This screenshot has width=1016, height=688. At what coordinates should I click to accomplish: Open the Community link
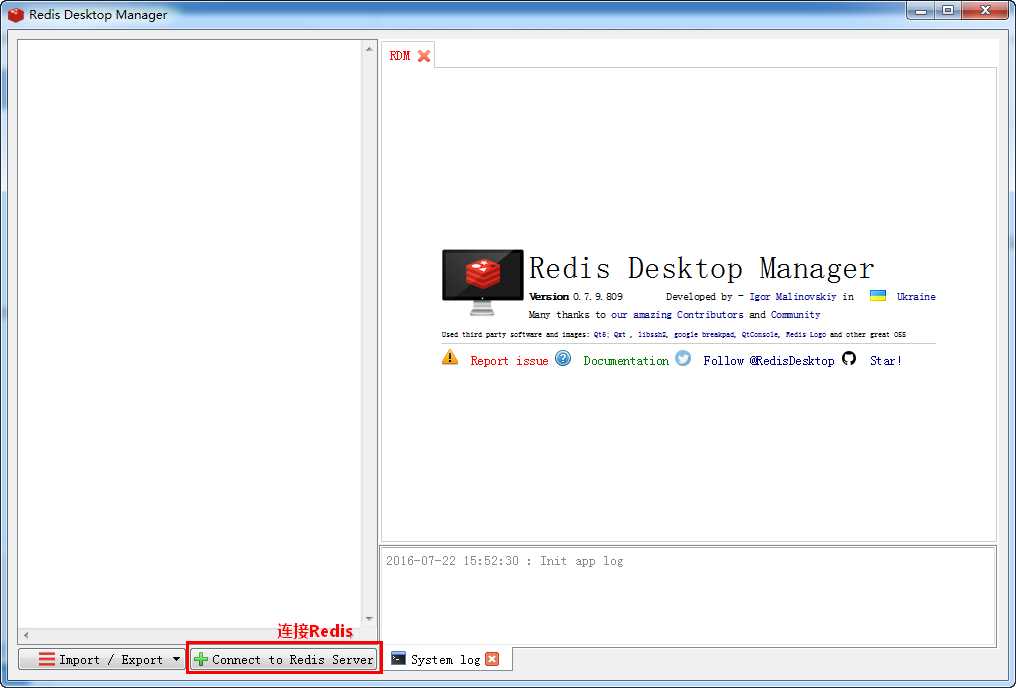point(795,315)
